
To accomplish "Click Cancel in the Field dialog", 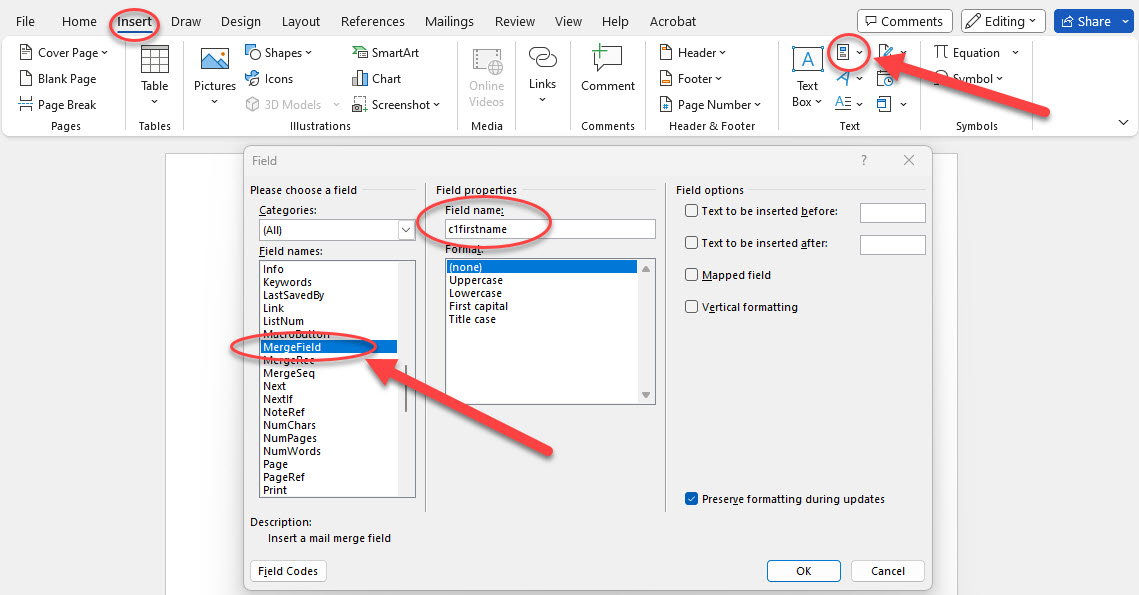I will pyautogui.click(x=888, y=571).
